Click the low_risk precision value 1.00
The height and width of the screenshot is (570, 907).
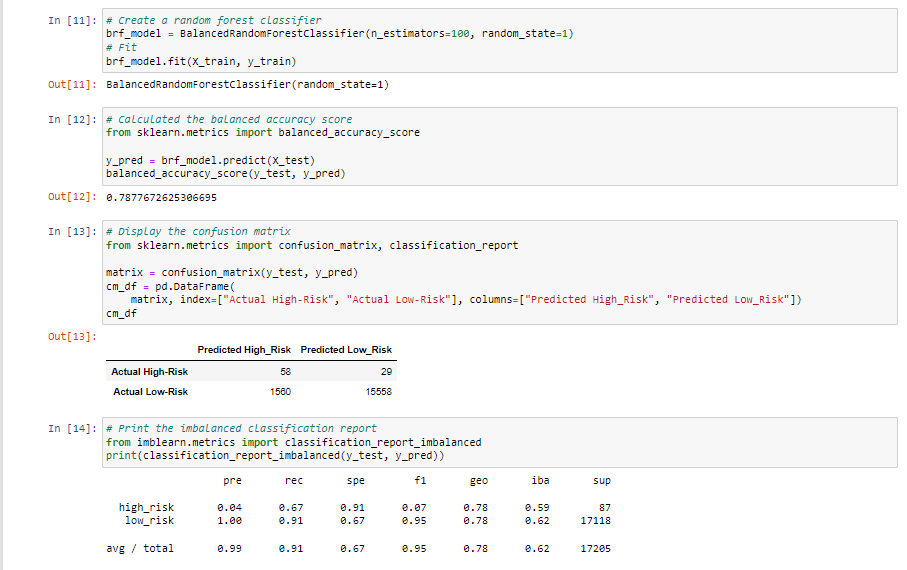point(230,521)
